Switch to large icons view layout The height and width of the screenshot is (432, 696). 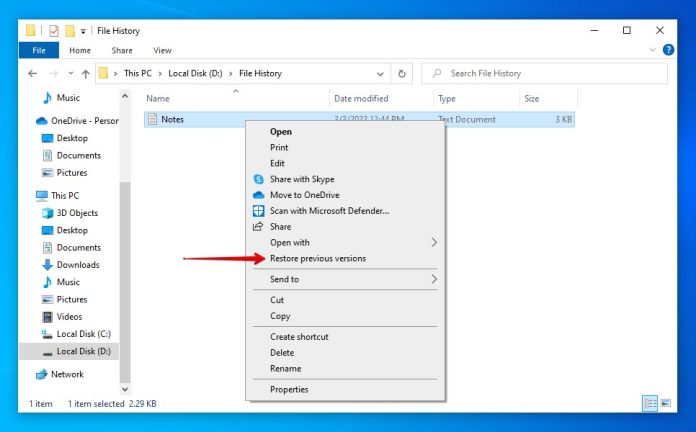click(666, 404)
